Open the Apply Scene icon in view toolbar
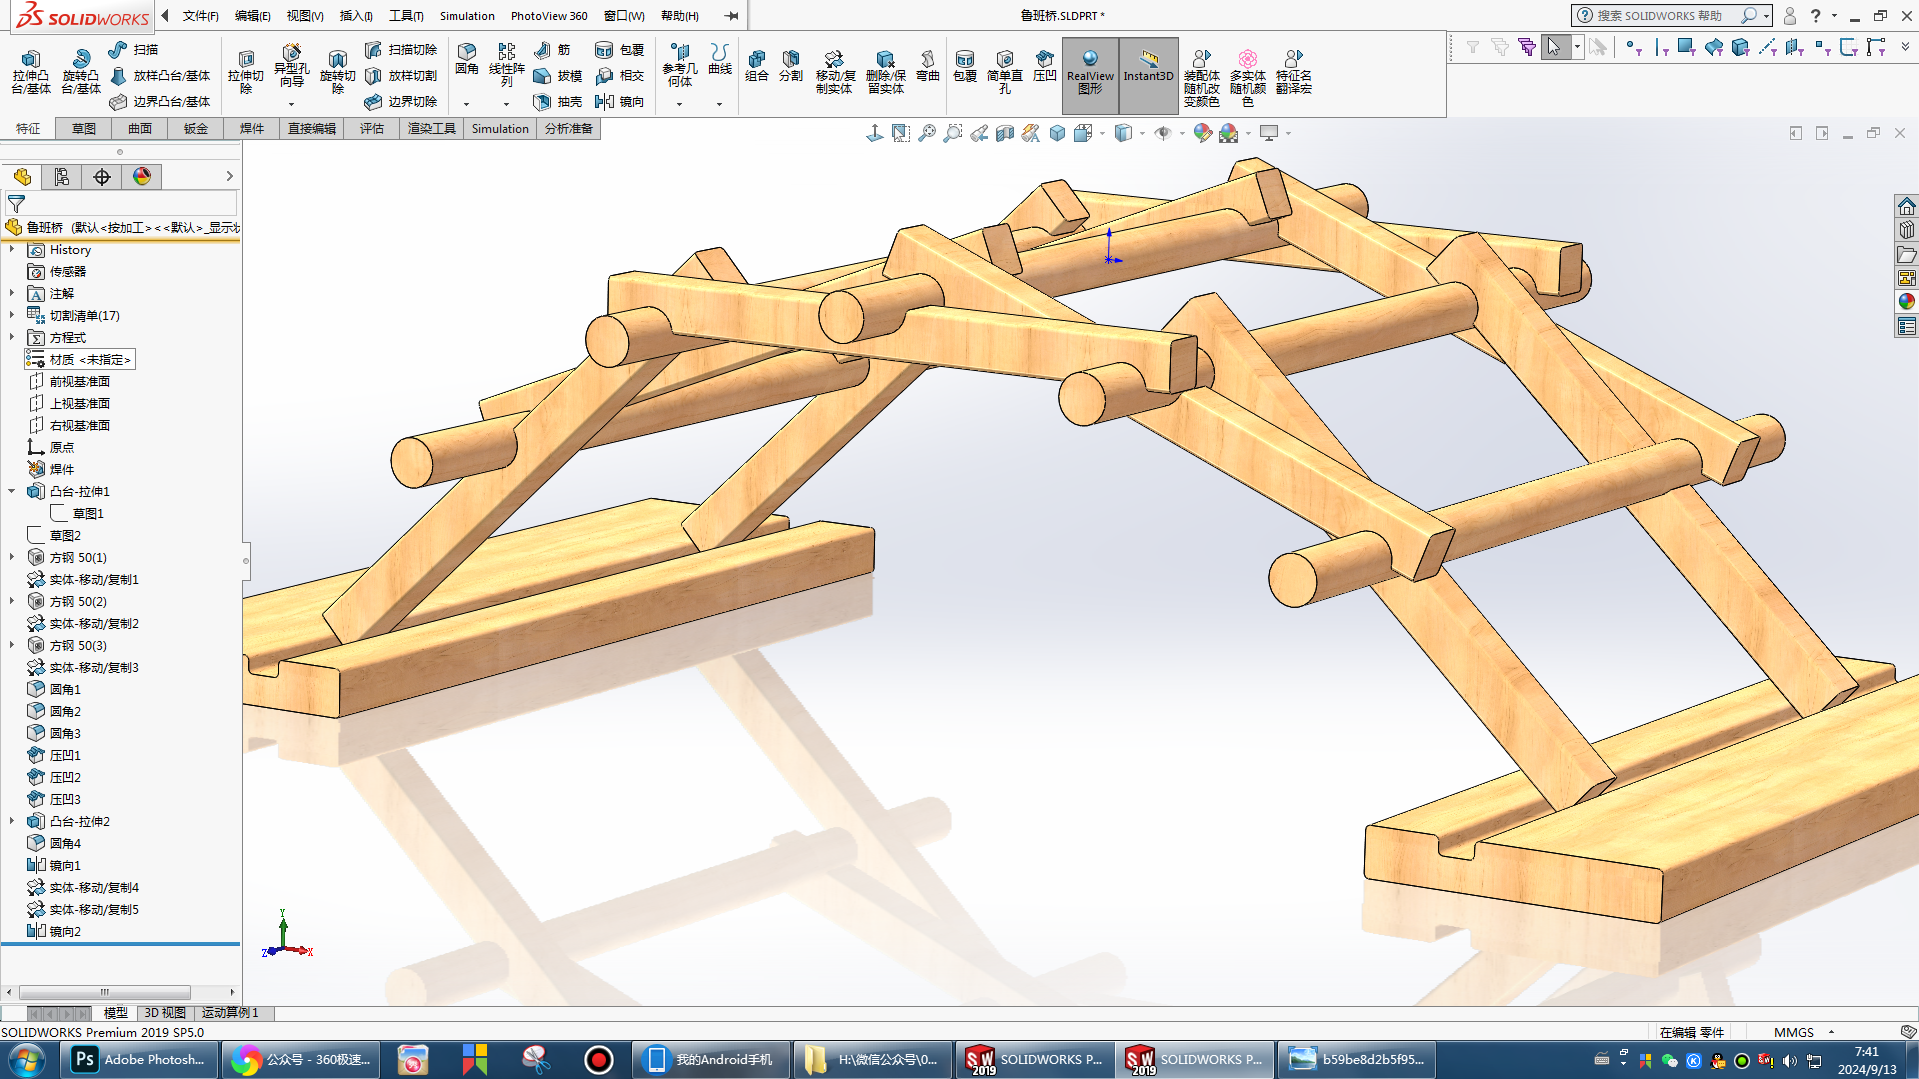 (1229, 132)
